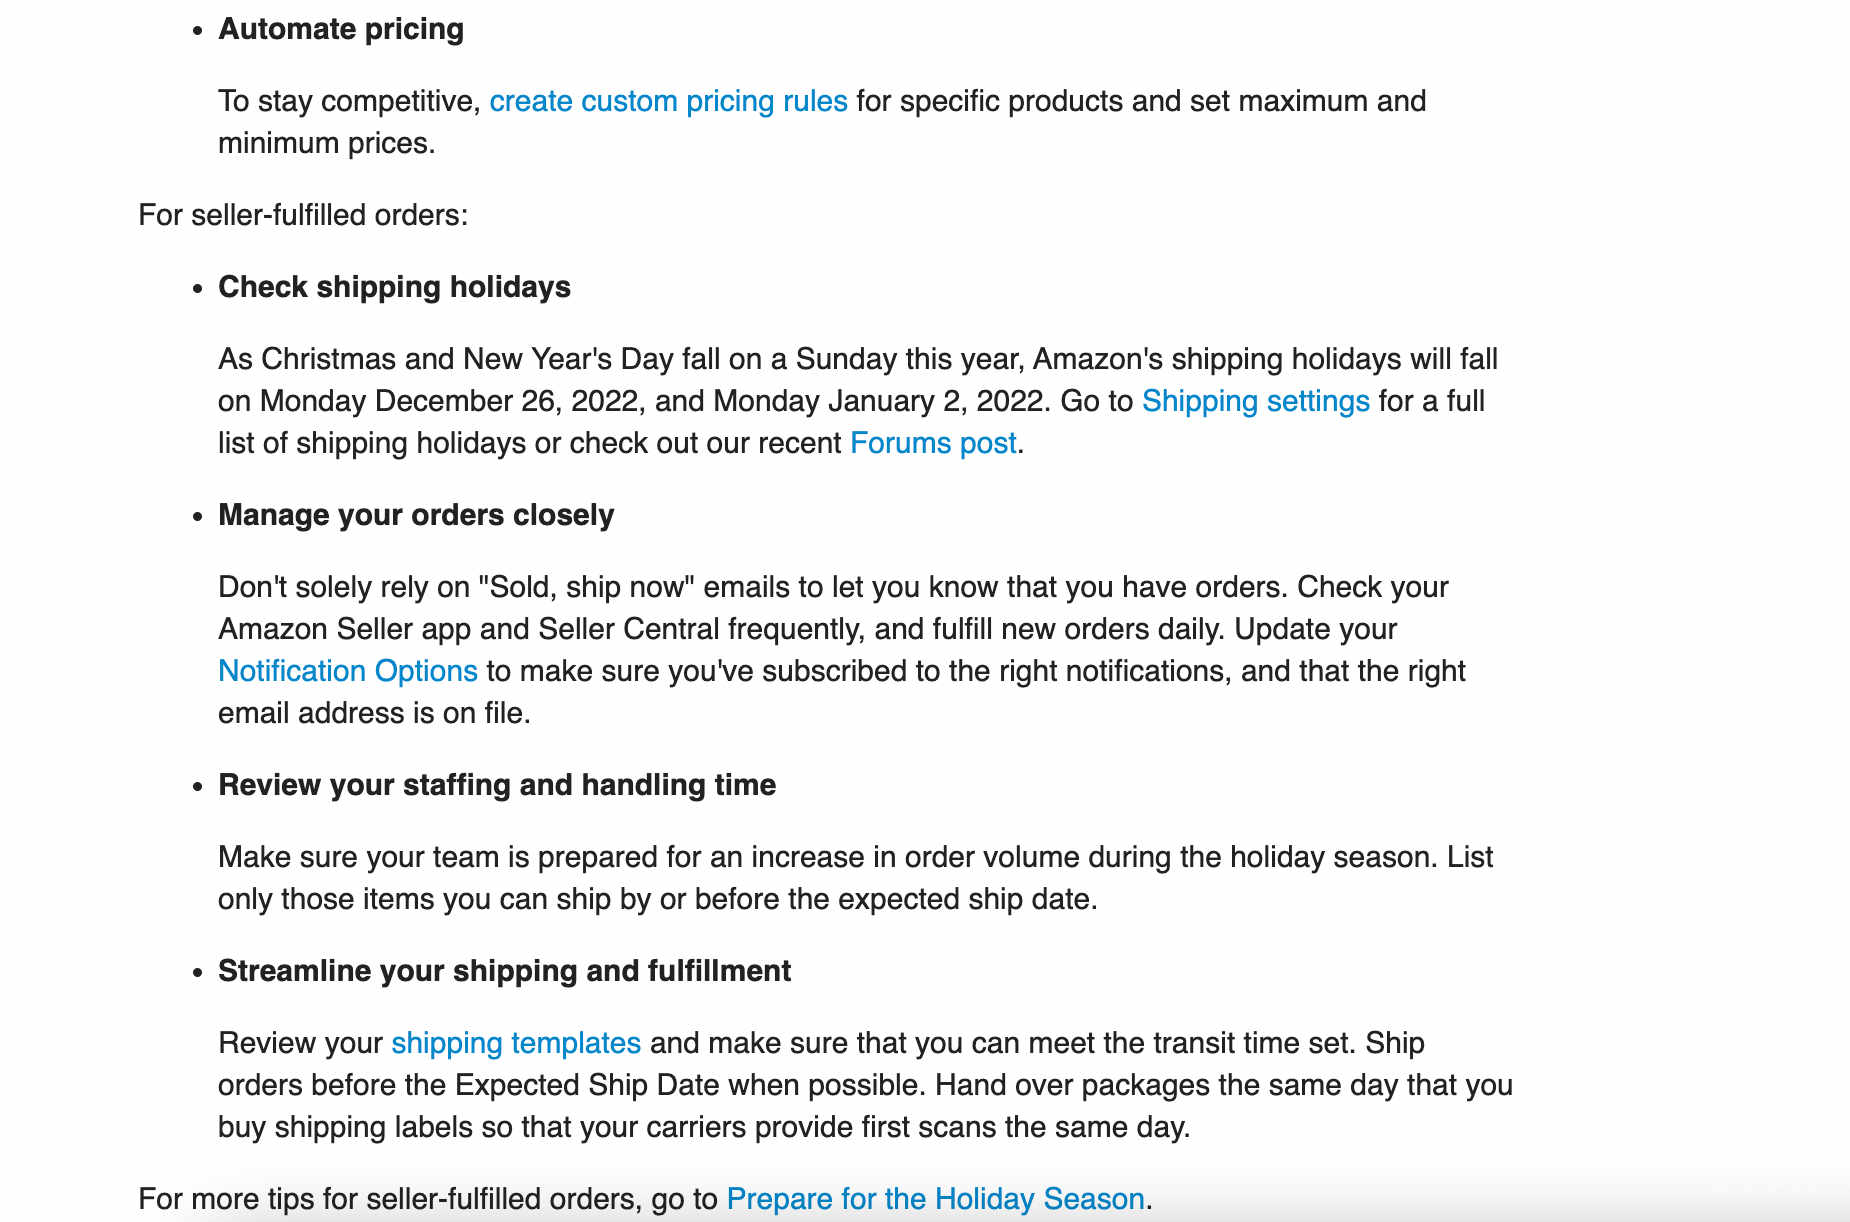Select Review your staffing and handling time heading

(497, 785)
